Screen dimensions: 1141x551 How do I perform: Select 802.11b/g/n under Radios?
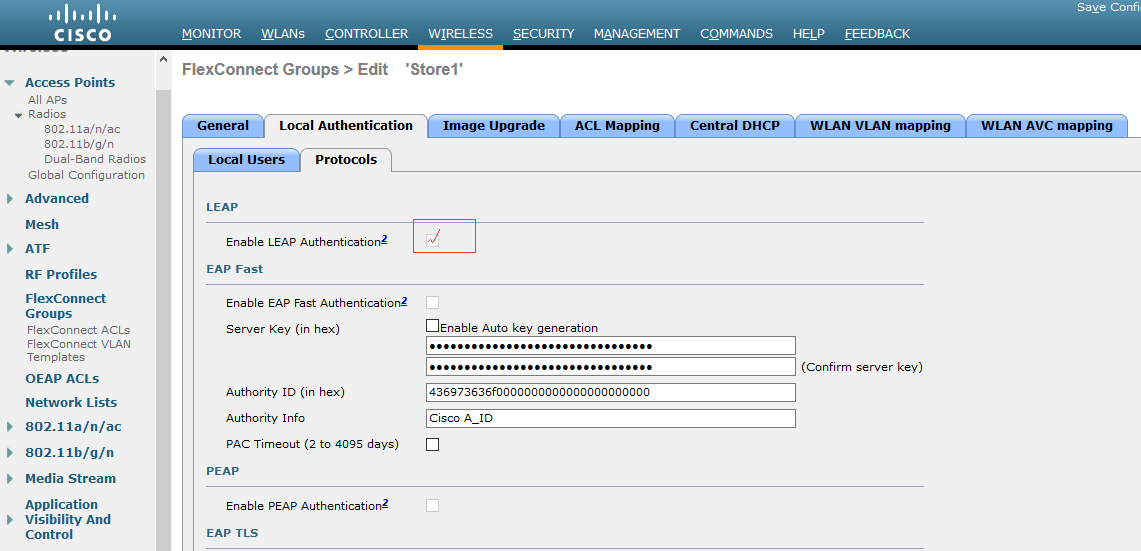(x=79, y=144)
